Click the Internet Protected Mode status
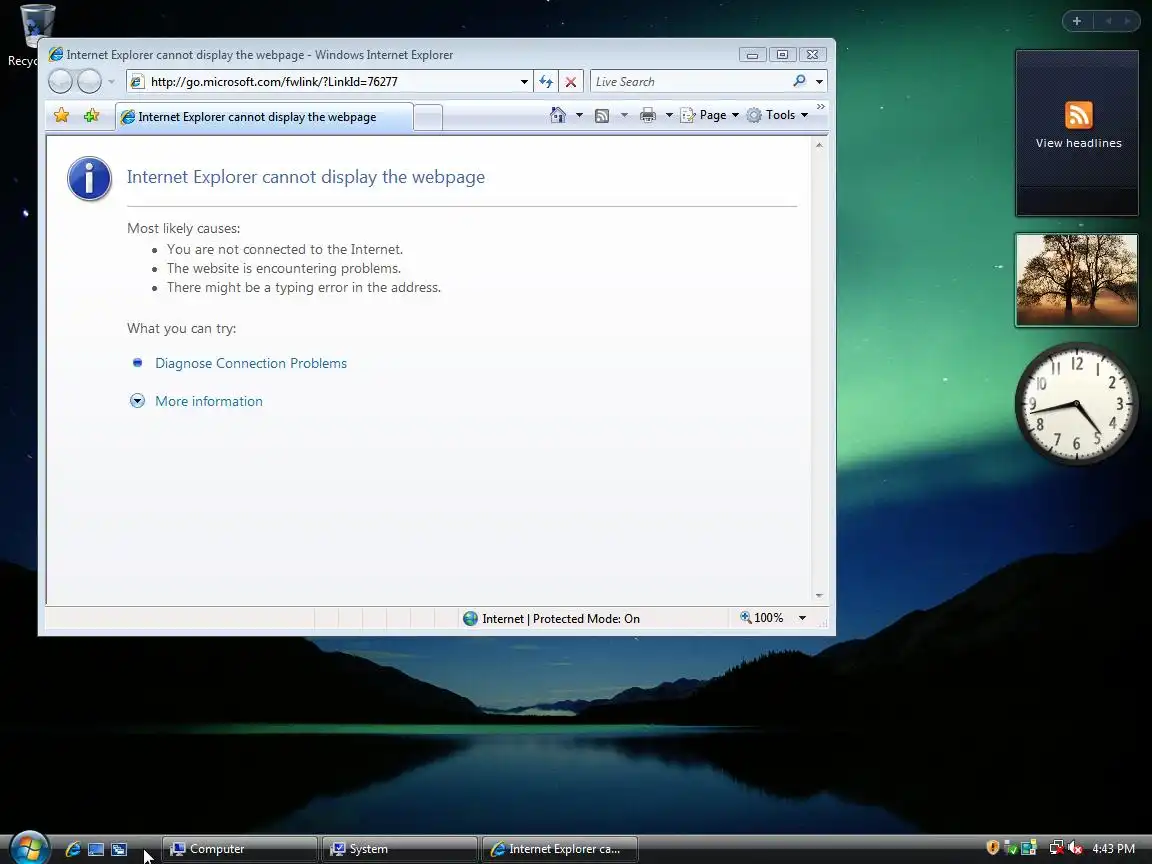Viewport: 1152px width, 864px height. click(551, 619)
